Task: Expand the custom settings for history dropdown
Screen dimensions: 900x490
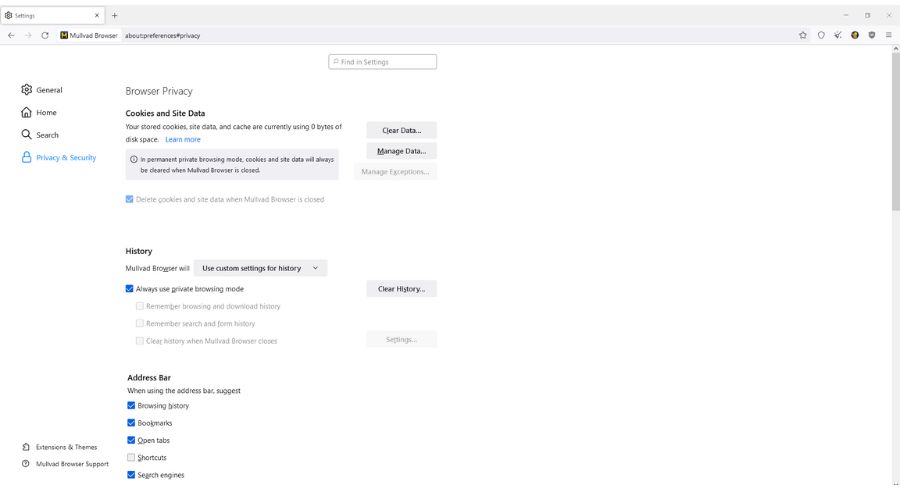Action: (x=260, y=268)
